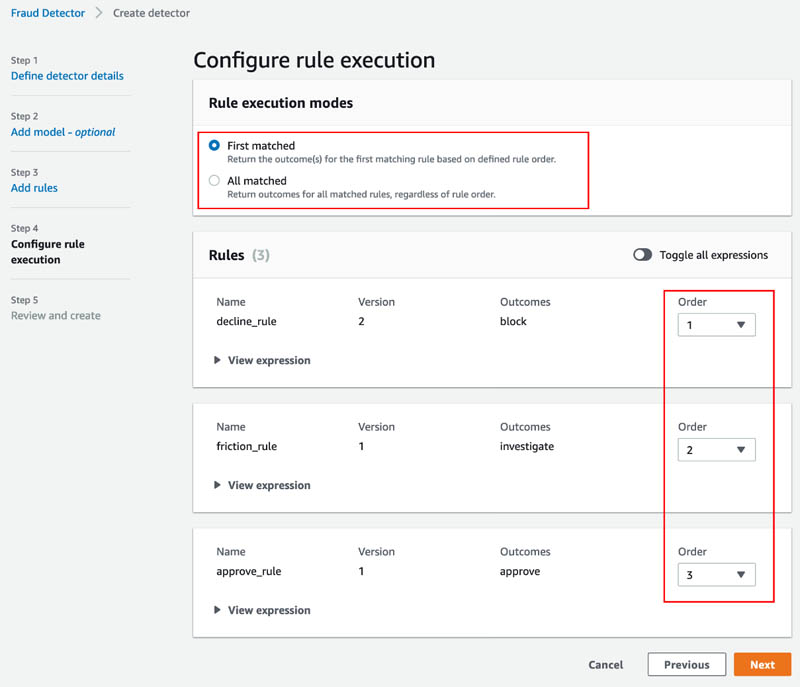The height and width of the screenshot is (687, 800).
Task: Expand View expression for approve_rule
Action: [262, 610]
